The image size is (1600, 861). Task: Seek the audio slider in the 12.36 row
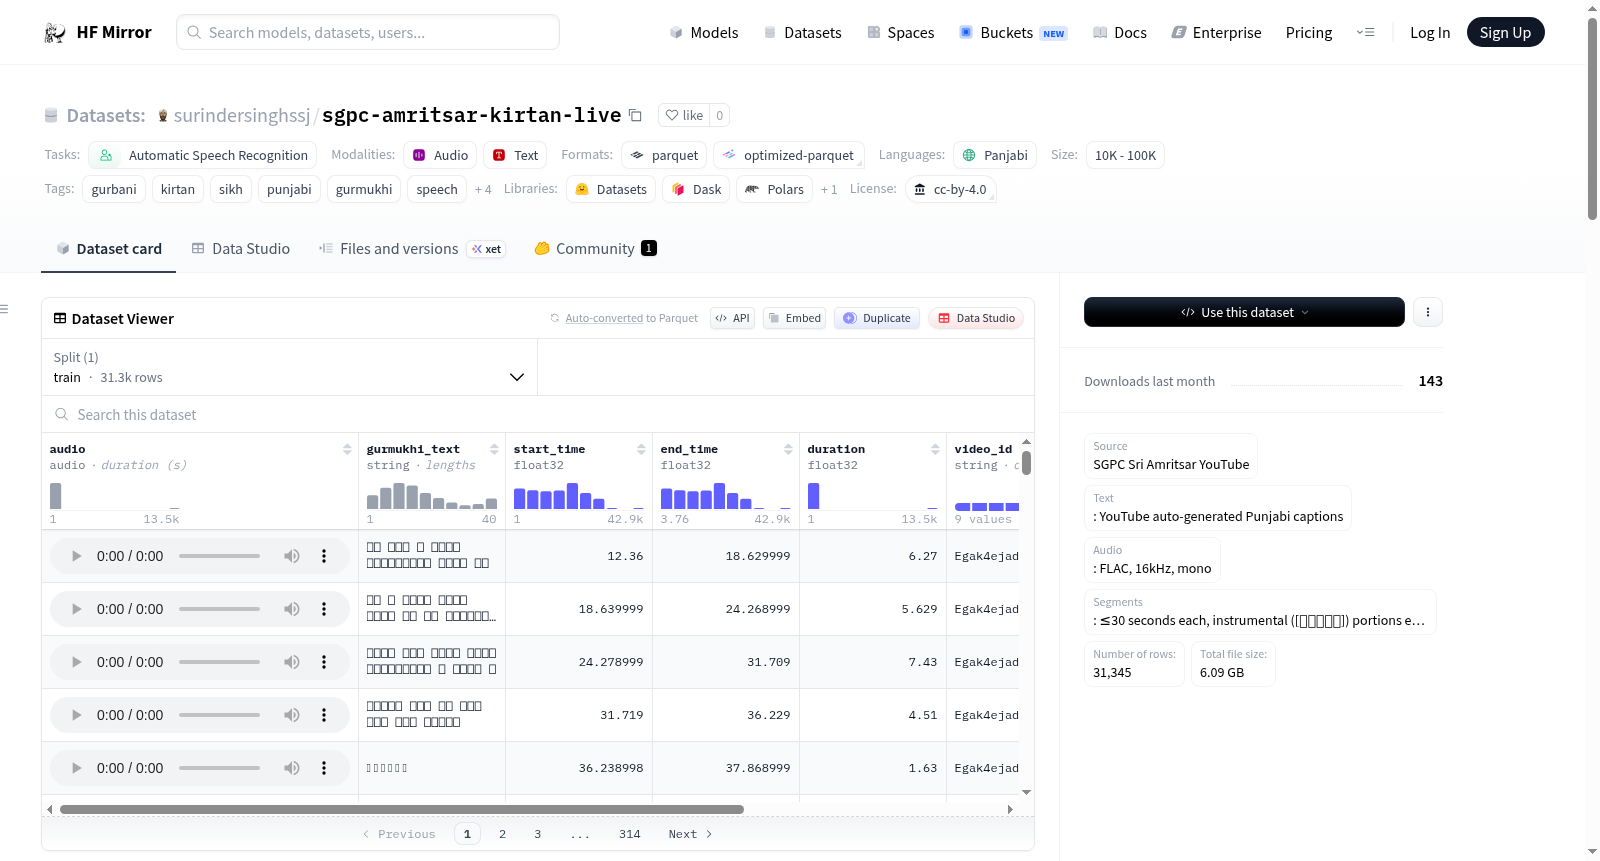(x=219, y=556)
